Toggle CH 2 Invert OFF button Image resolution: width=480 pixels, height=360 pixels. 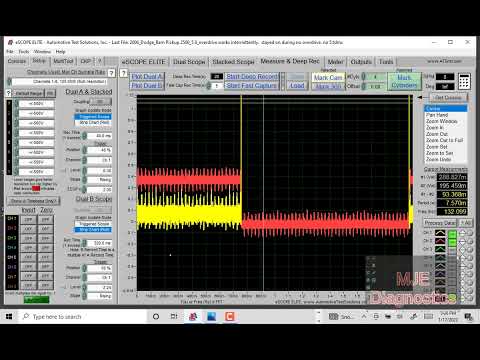point(28,229)
